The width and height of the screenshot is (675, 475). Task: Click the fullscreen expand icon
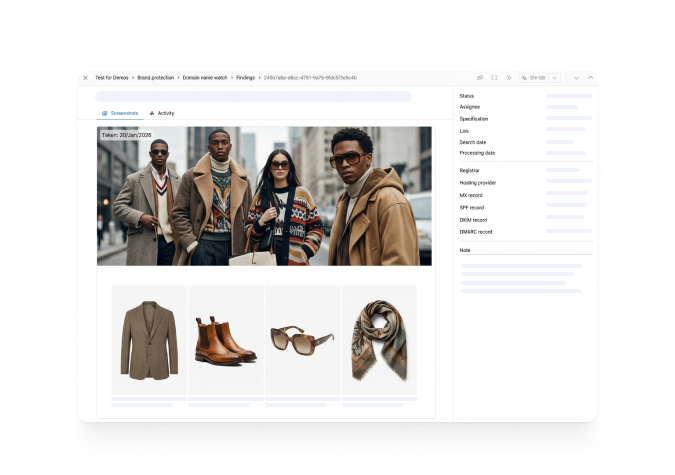[x=494, y=78]
